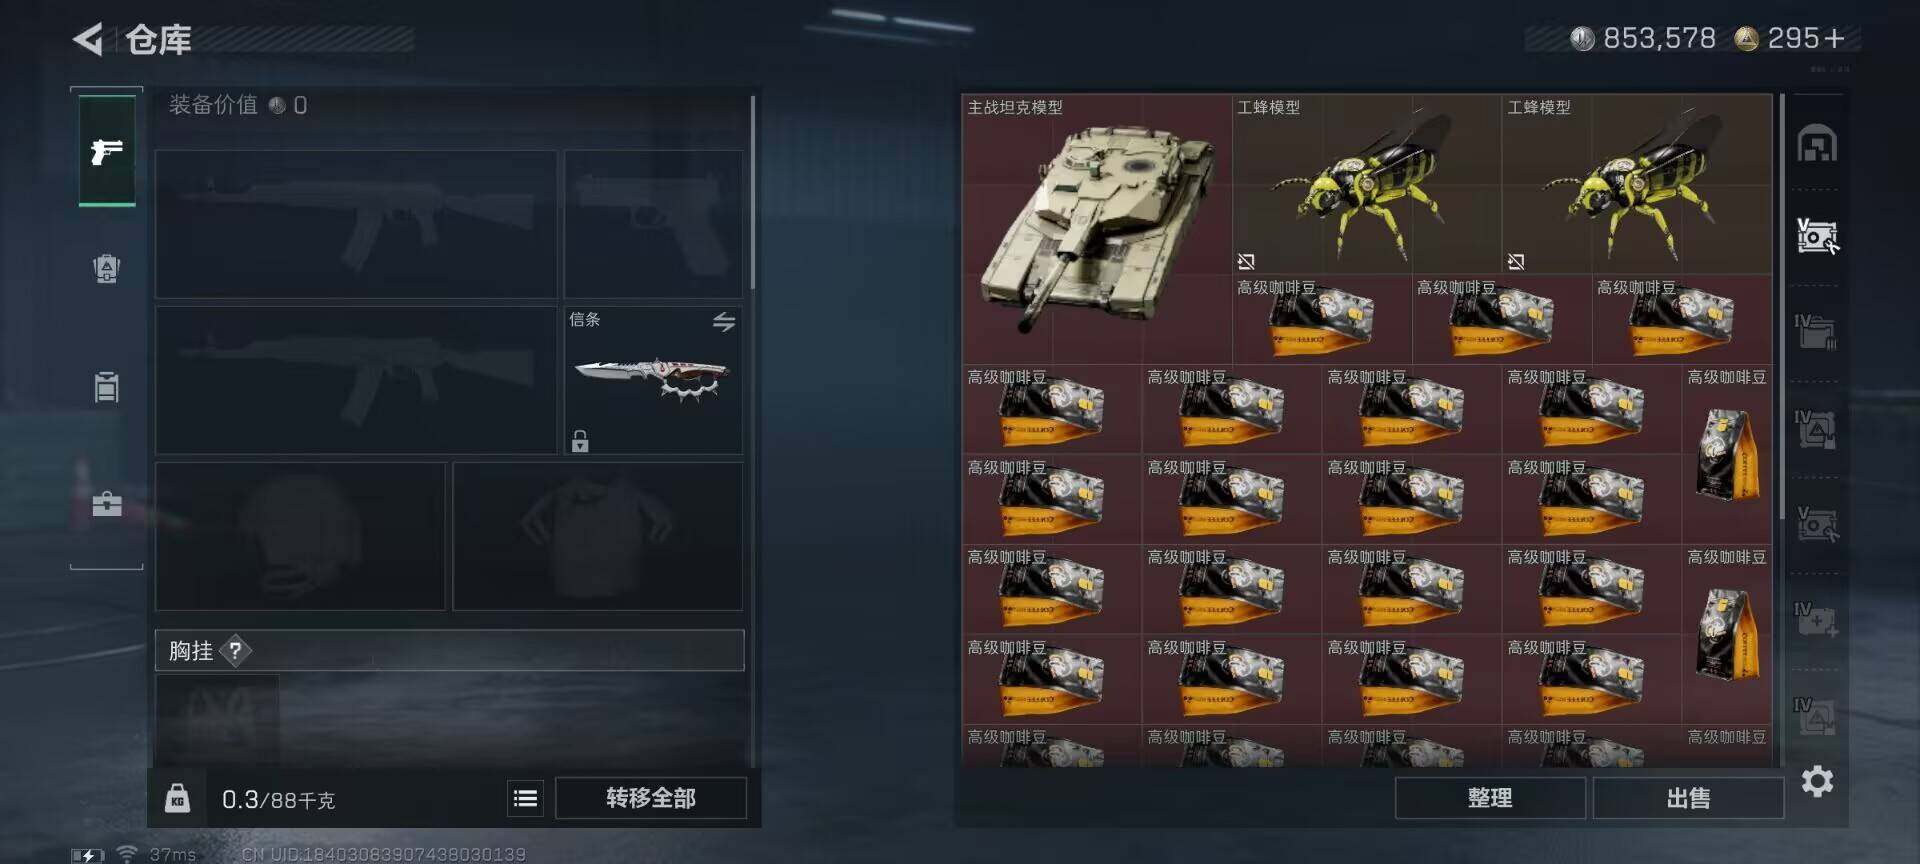Toggle the lock on 信条 knife slot
Viewport: 1920px width, 864px height.
click(580, 440)
